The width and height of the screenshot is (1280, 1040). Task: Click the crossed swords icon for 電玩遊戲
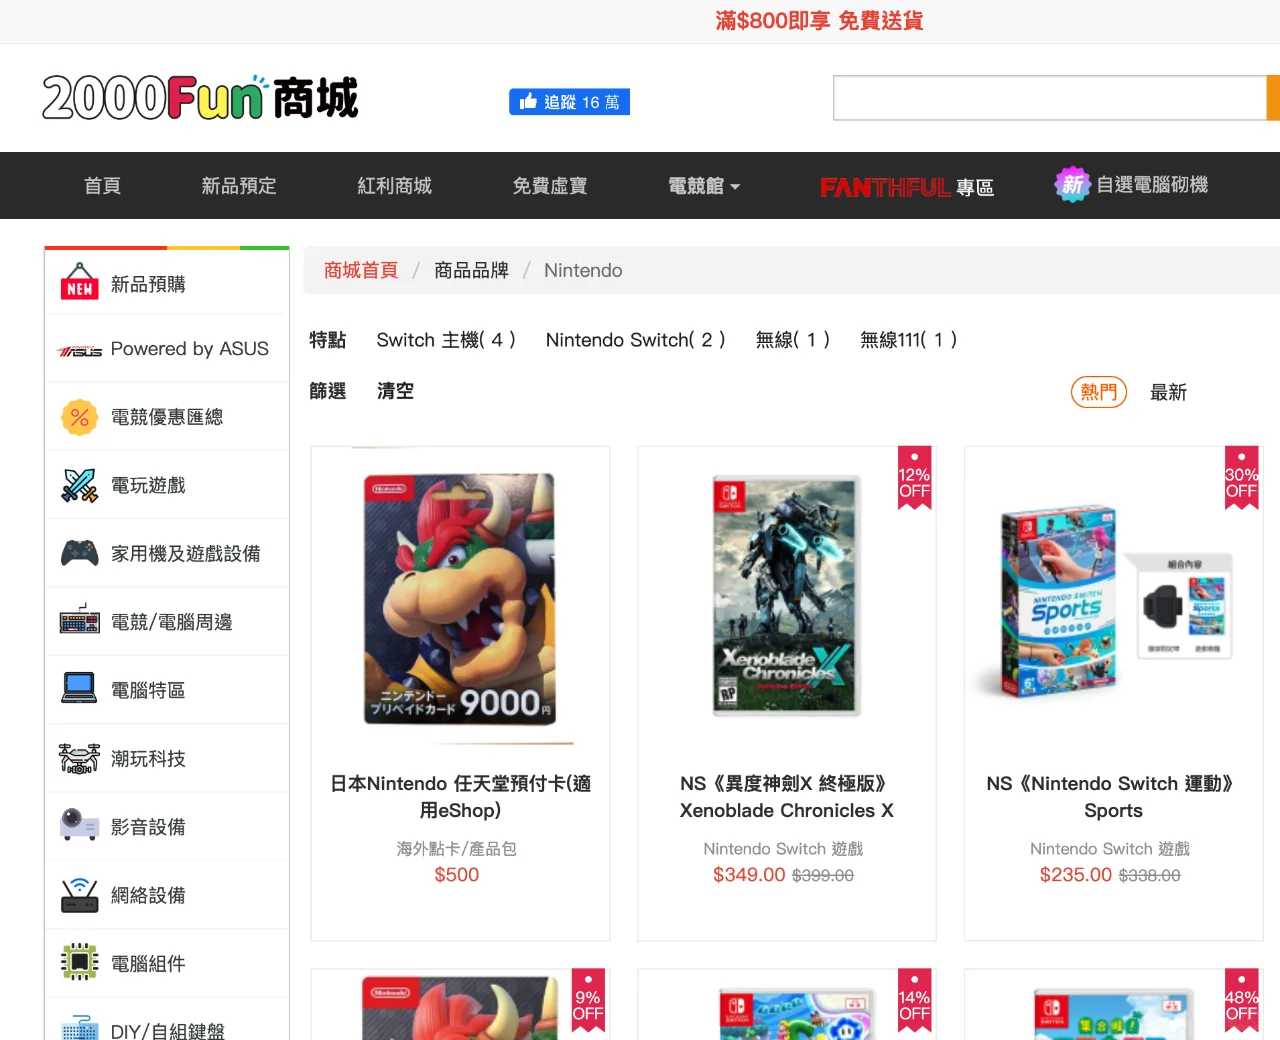tap(80, 485)
